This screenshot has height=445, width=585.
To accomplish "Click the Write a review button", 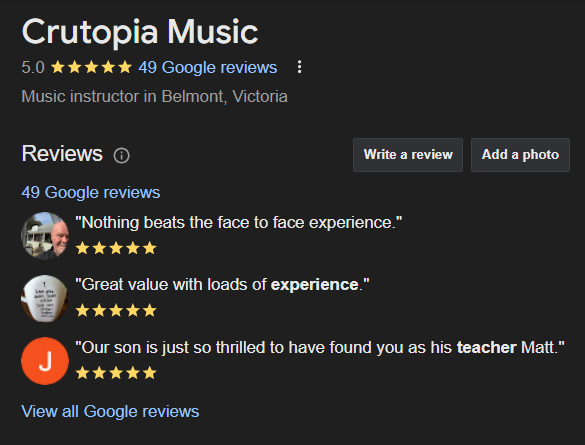I will click(x=408, y=155).
